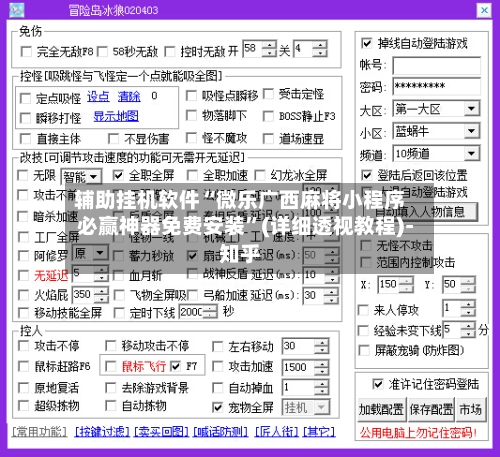Click the app icon in title bar
The image size is (500, 457).
coord(17,10)
